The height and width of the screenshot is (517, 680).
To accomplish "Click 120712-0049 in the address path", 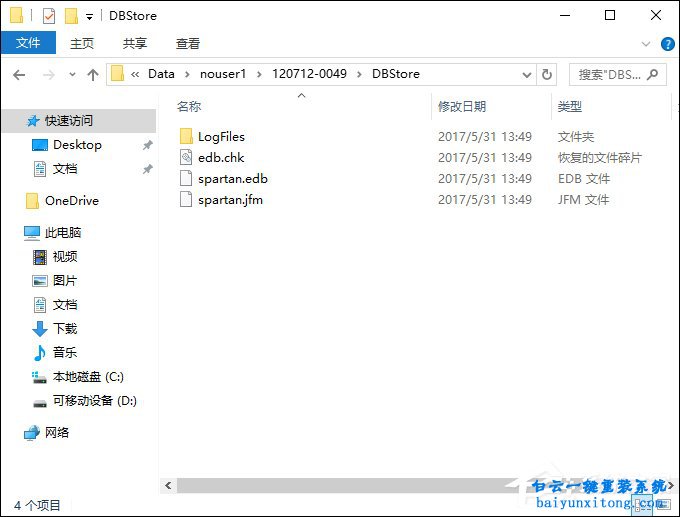I will click(309, 74).
